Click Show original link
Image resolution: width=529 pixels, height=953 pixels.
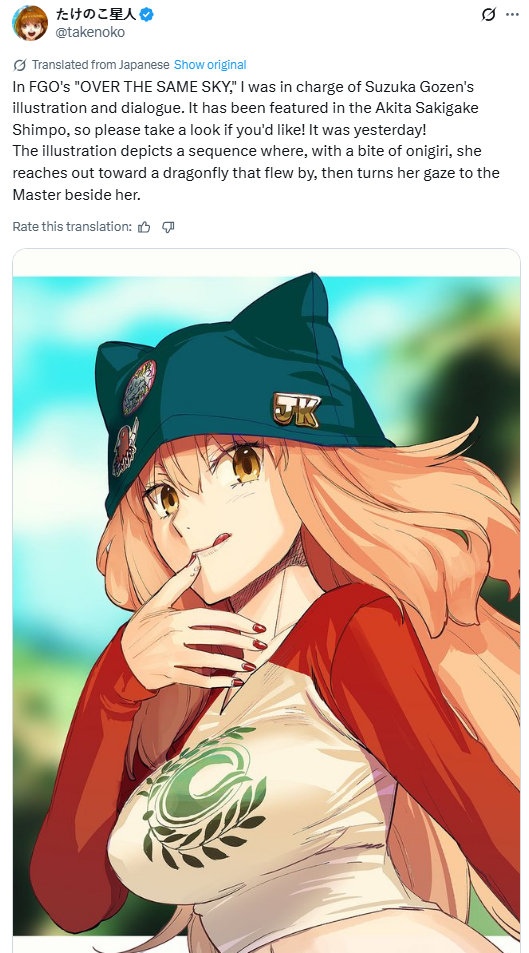[x=210, y=65]
